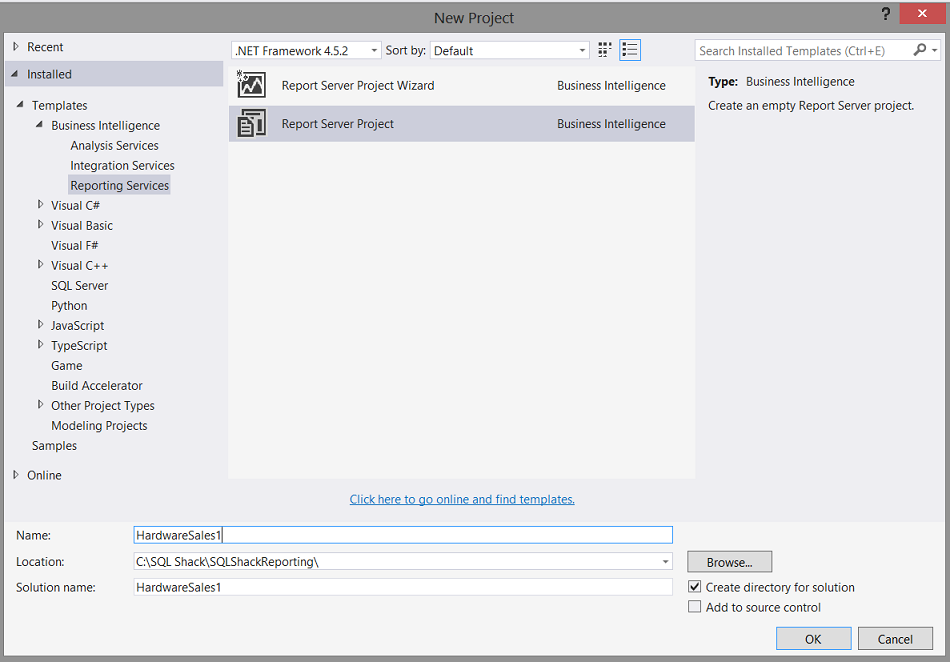The image size is (950, 662).
Task: Expand the Visual C# node
Action: tap(41, 205)
